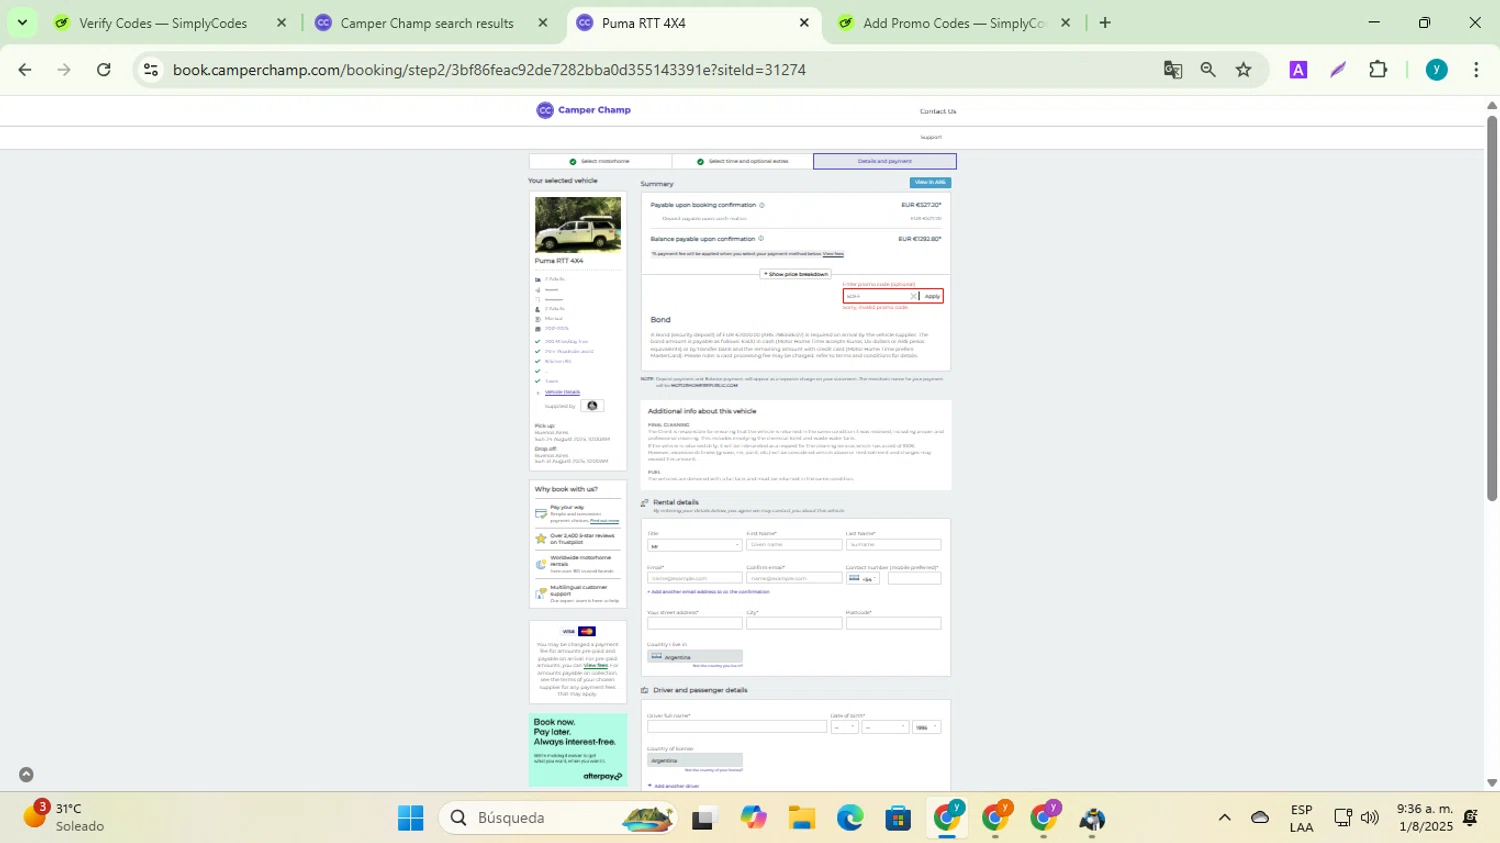
Task: Click the City field
Action: pos(794,623)
